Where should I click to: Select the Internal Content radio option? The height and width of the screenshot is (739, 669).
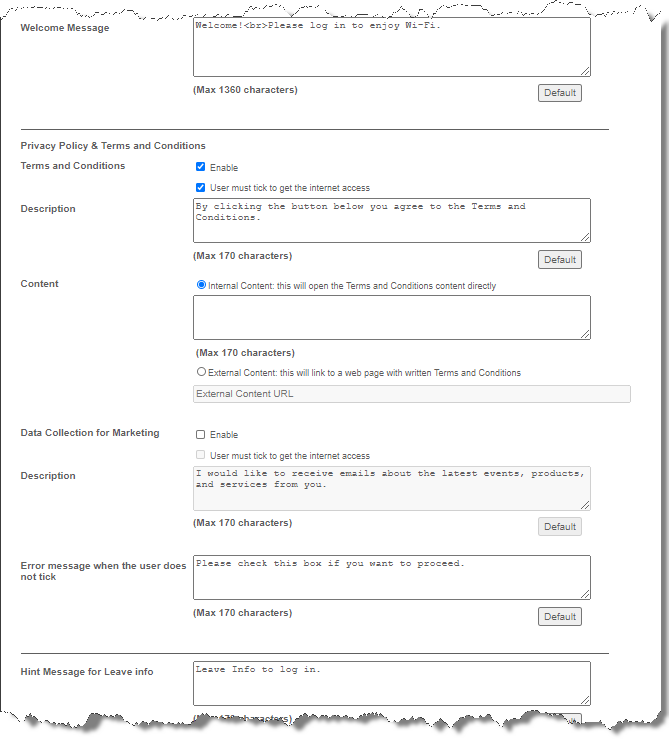coord(201,285)
